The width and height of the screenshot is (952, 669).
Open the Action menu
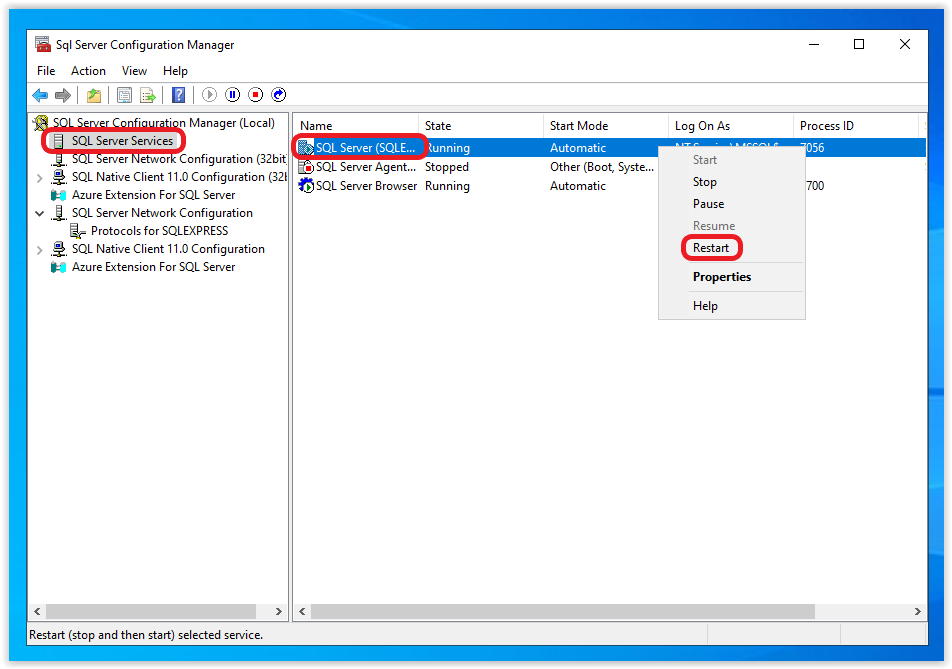(x=88, y=71)
